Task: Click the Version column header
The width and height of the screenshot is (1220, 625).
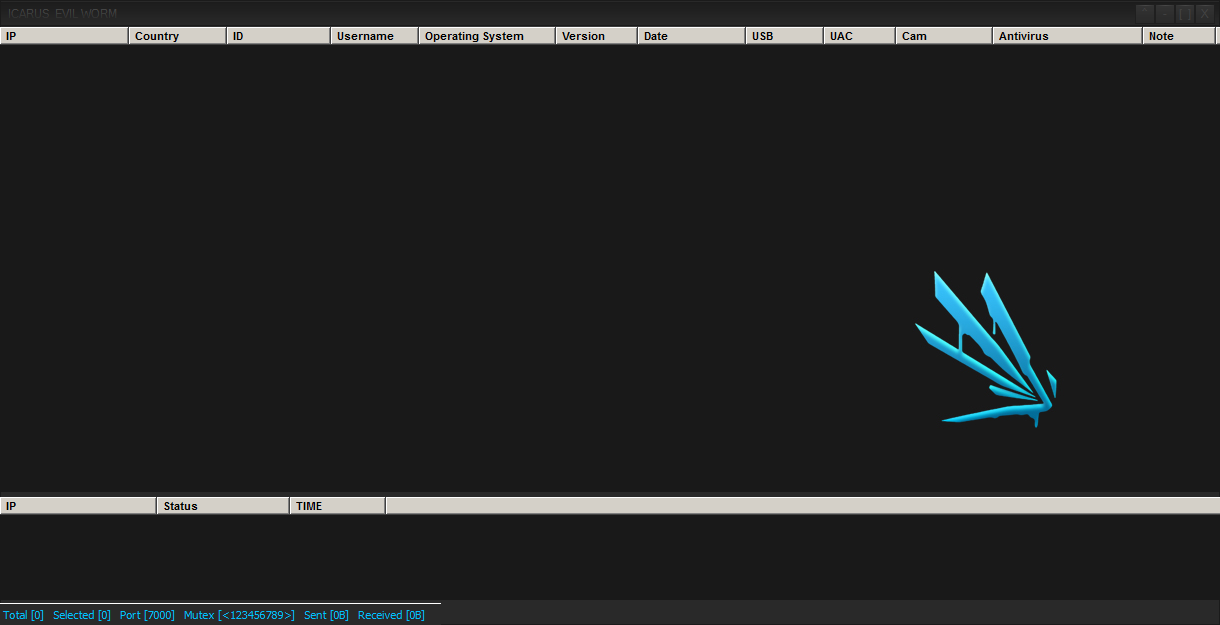Action: click(595, 36)
